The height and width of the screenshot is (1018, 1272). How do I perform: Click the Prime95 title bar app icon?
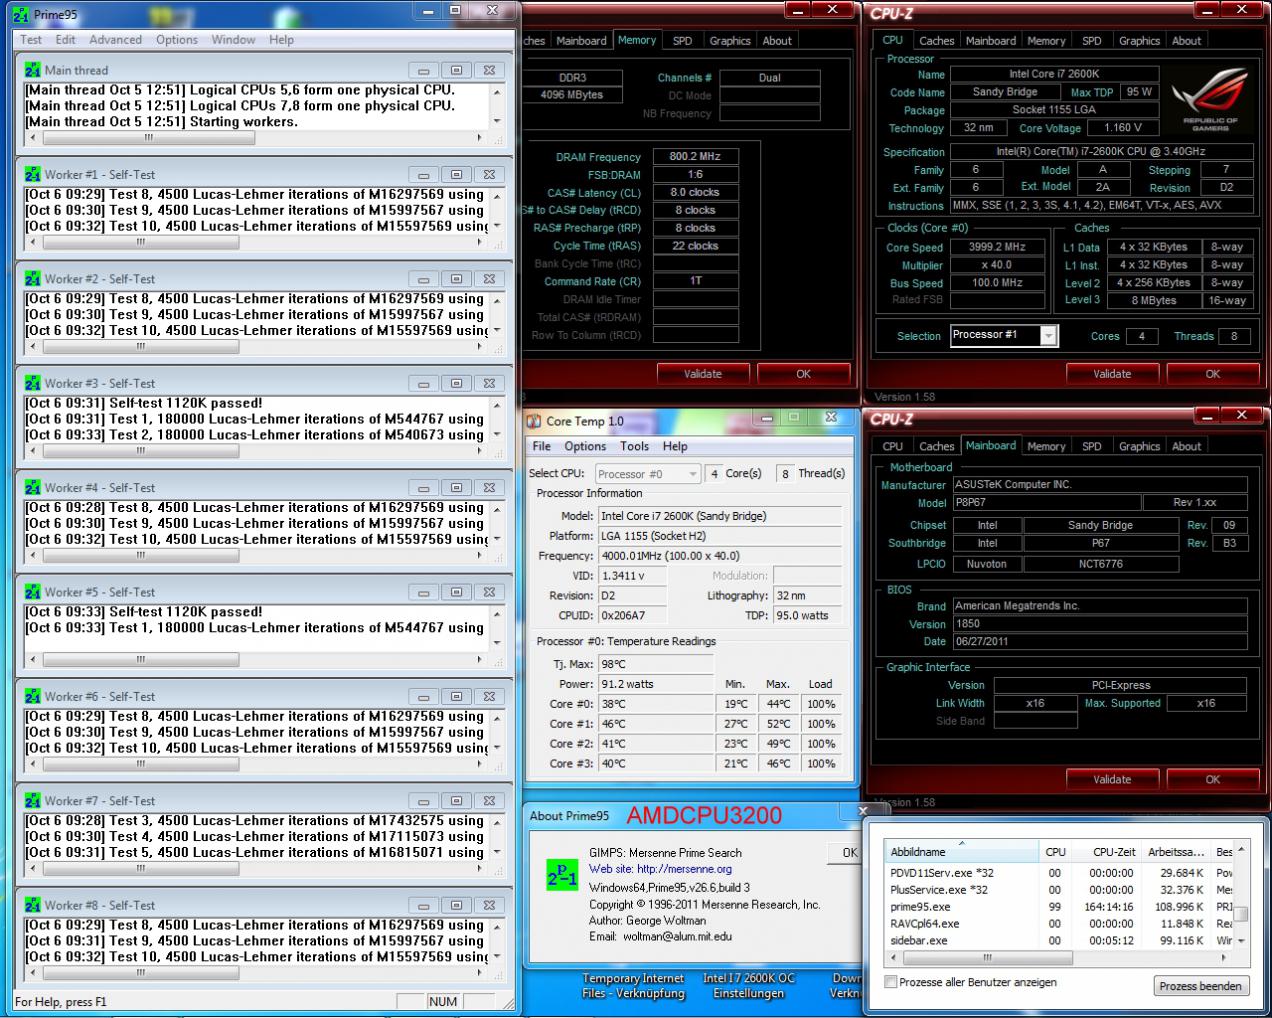21,15
